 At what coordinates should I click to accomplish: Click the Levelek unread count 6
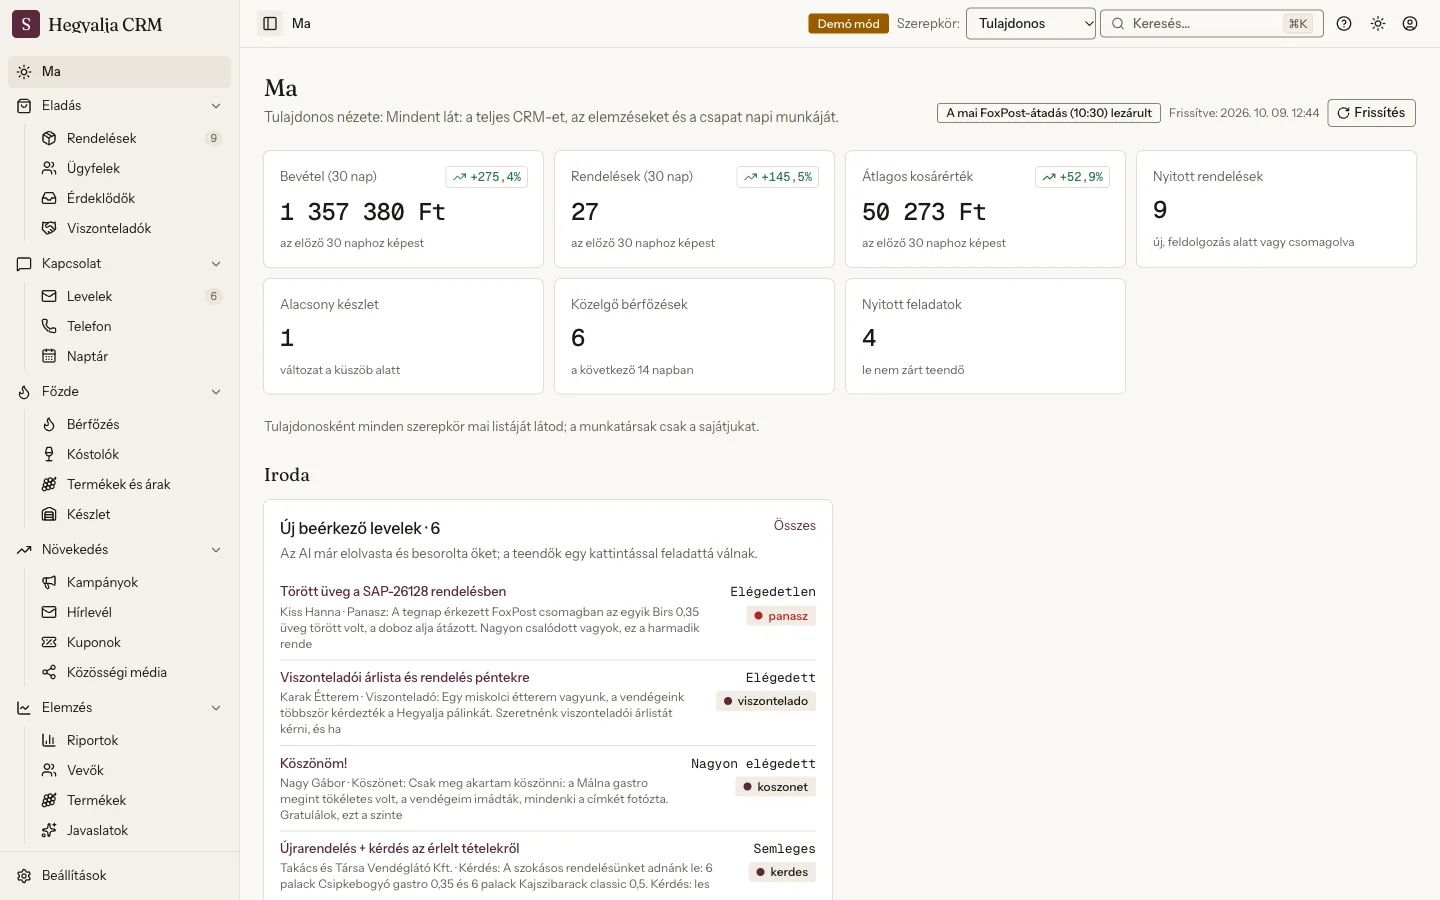coord(213,296)
